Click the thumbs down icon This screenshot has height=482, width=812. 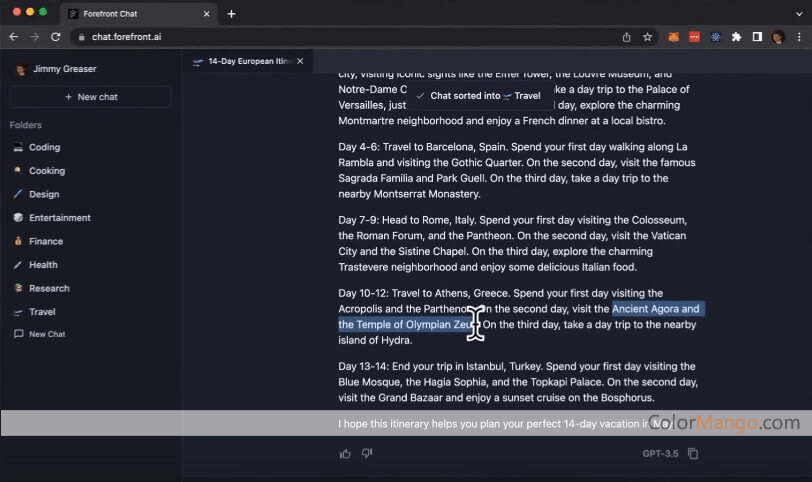click(367, 454)
